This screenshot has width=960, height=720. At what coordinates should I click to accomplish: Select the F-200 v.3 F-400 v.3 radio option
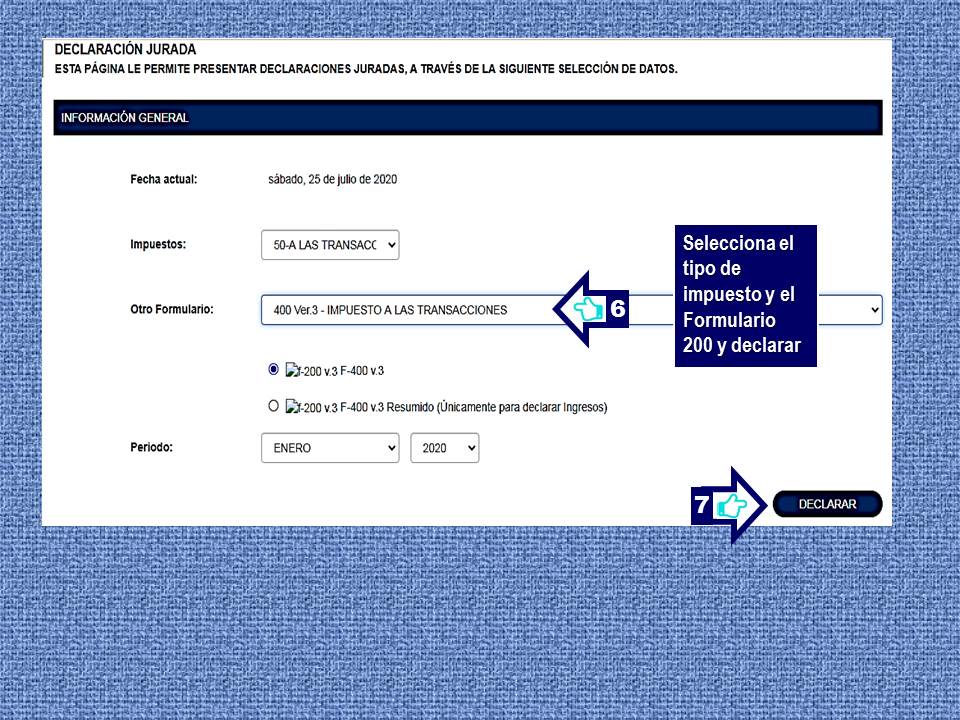click(x=273, y=369)
